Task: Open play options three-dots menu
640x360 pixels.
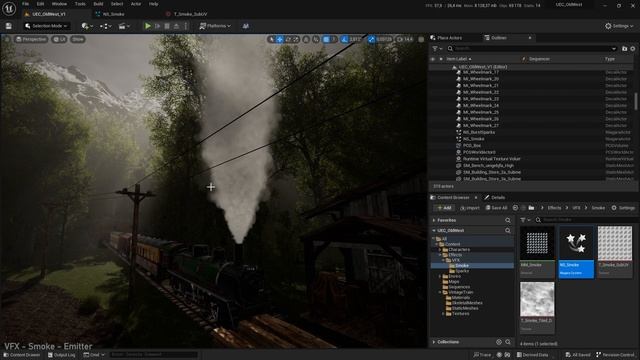Action: (x=186, y=26)
